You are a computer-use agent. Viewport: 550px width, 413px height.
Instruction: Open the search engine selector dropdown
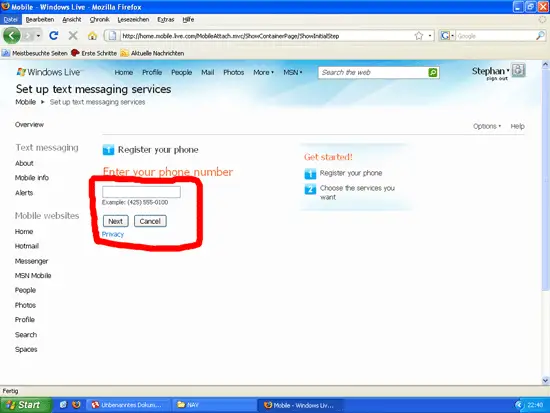pyautogui.click(x=447, y=36)
